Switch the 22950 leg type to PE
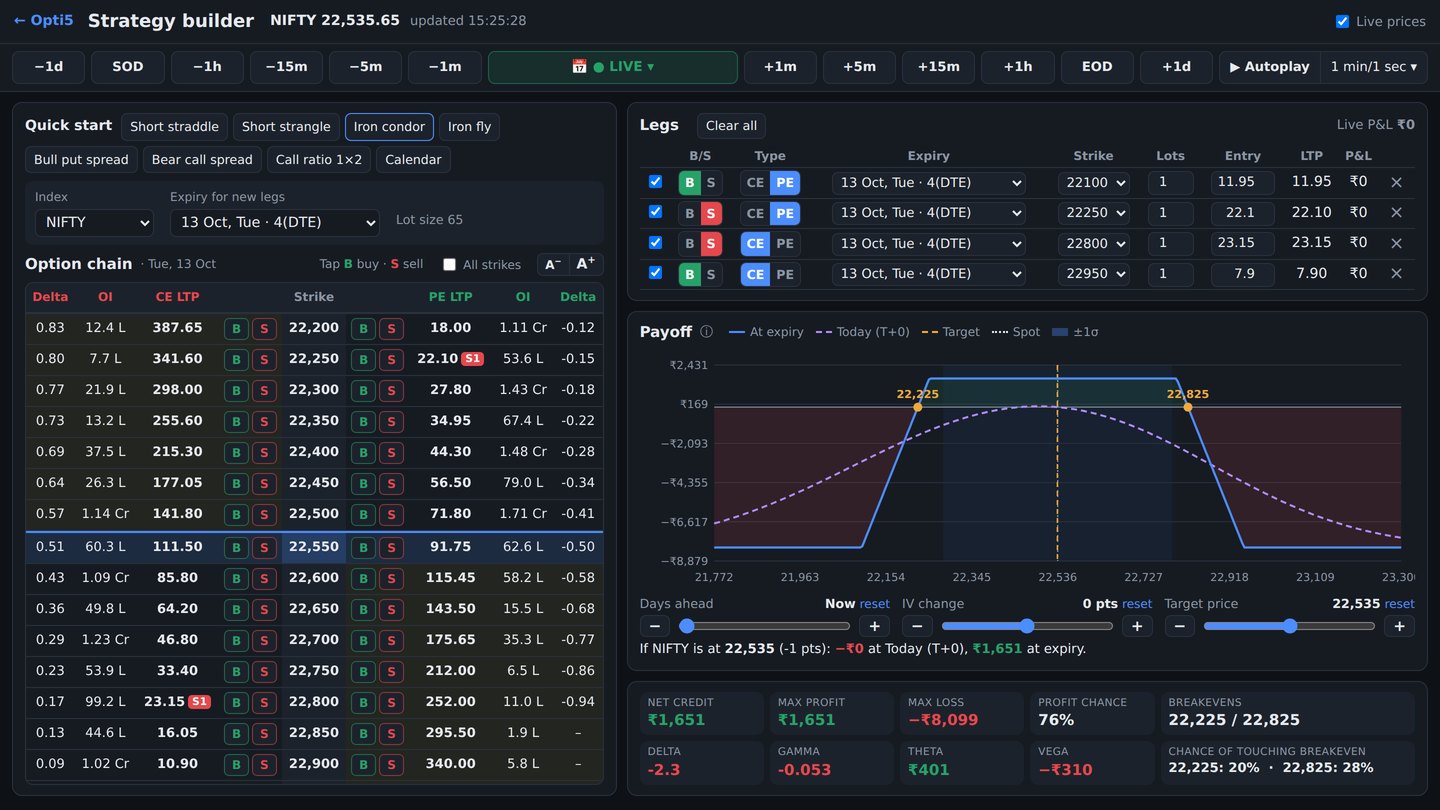1440x810 pixels. click(785, 274)
